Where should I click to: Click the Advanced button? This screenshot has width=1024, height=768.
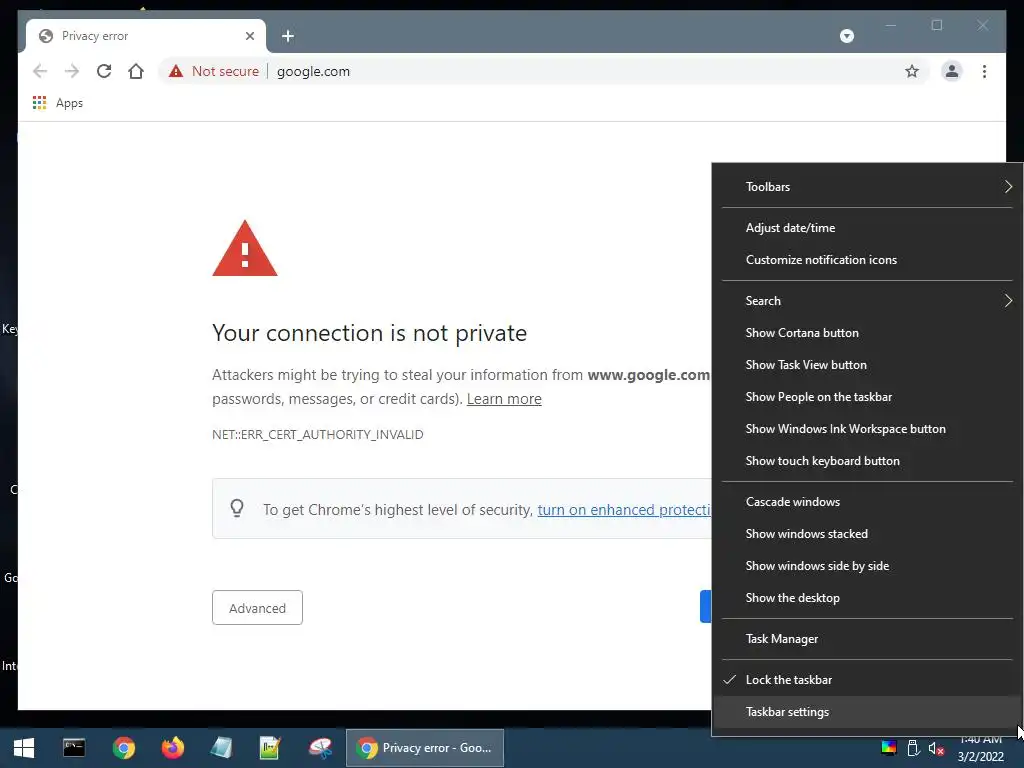point(257,608)
